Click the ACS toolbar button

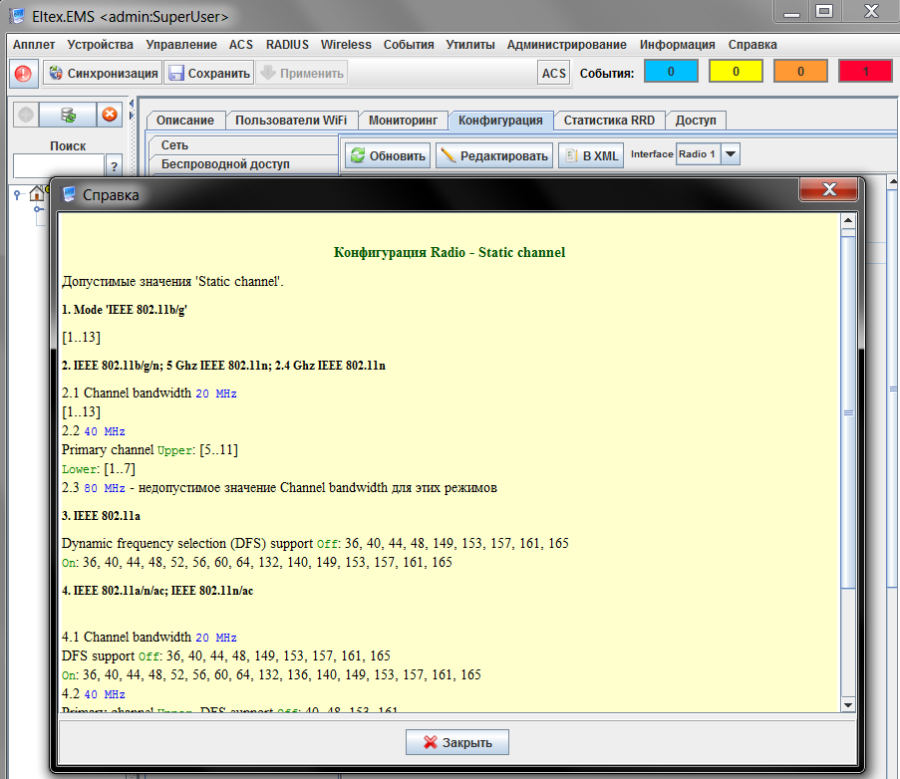(553, 73)
